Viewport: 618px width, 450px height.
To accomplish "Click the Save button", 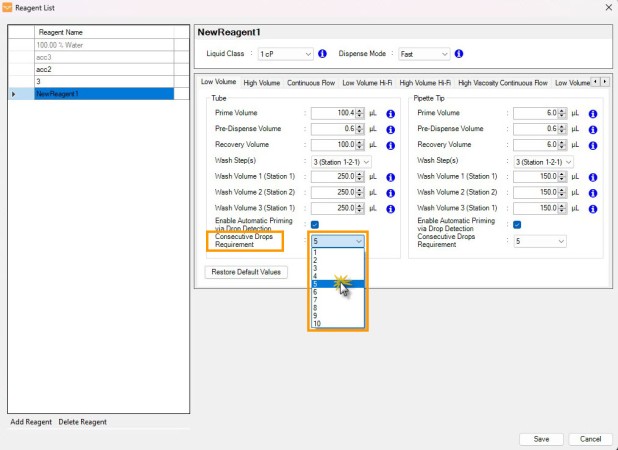I will [x=541, y=439].
